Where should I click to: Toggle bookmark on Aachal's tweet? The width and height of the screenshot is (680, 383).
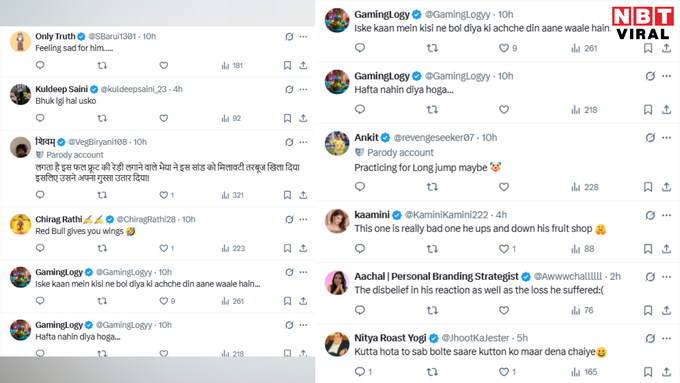(648, 310)
